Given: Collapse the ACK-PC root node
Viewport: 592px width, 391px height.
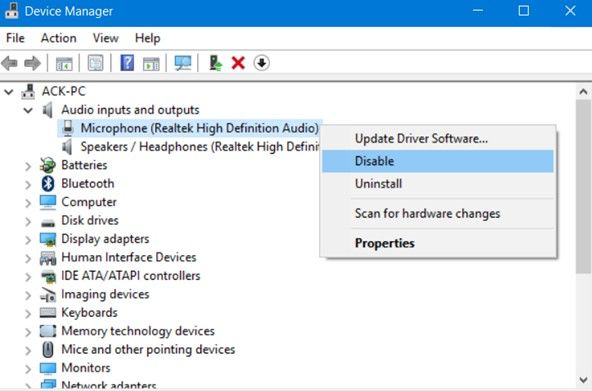Looking at the screenshot, I should click(x=9, y=91).
